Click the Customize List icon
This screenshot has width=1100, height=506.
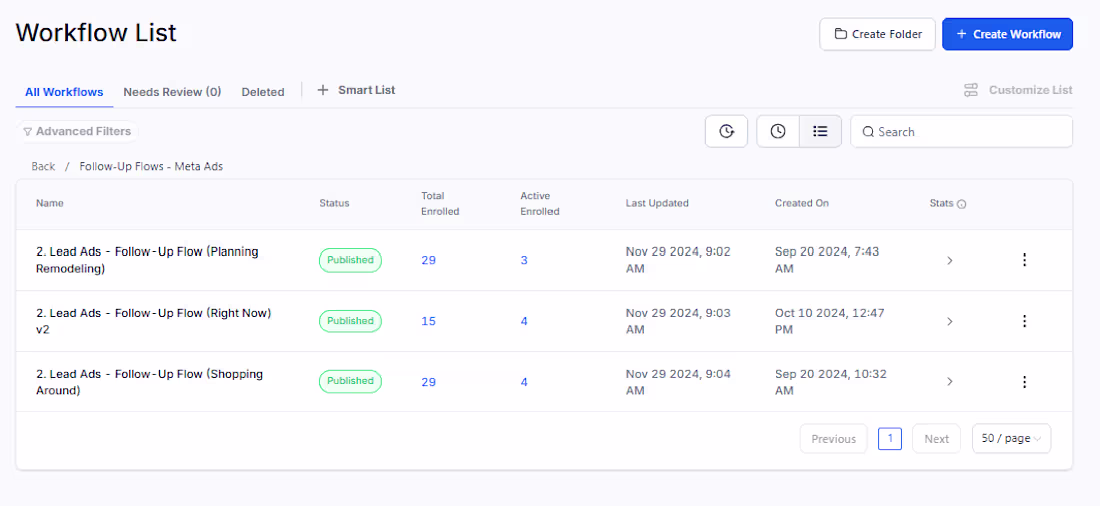pos(971,90)
